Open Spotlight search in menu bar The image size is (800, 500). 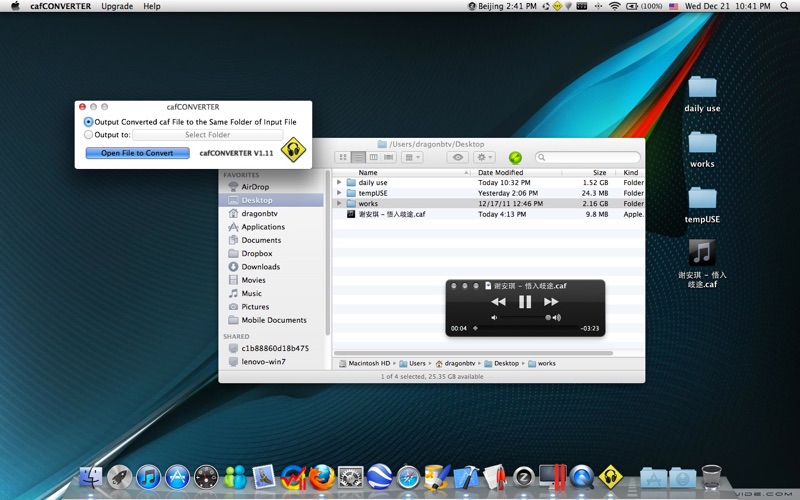pos(784,6)
